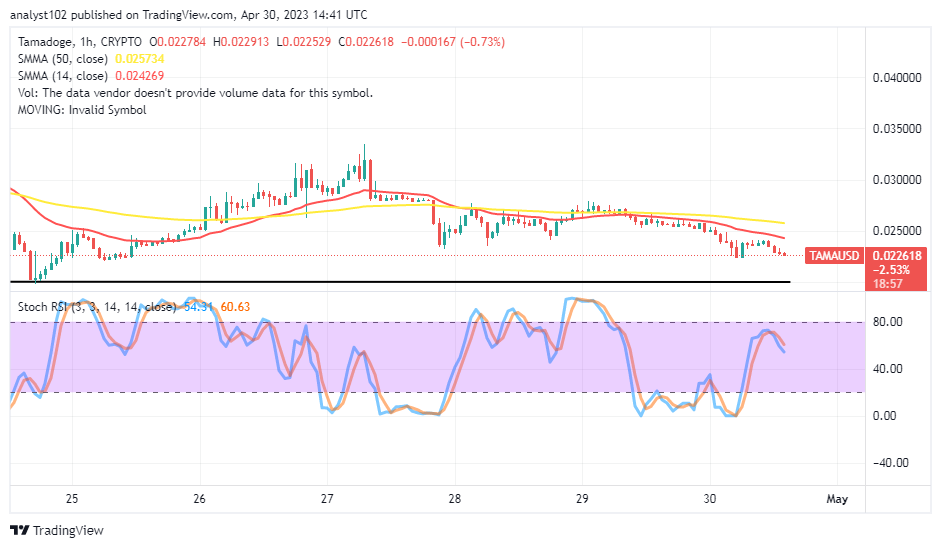
Task: Click the 80.00 Stoch RSI axis label
Action: tap(888, 322)
